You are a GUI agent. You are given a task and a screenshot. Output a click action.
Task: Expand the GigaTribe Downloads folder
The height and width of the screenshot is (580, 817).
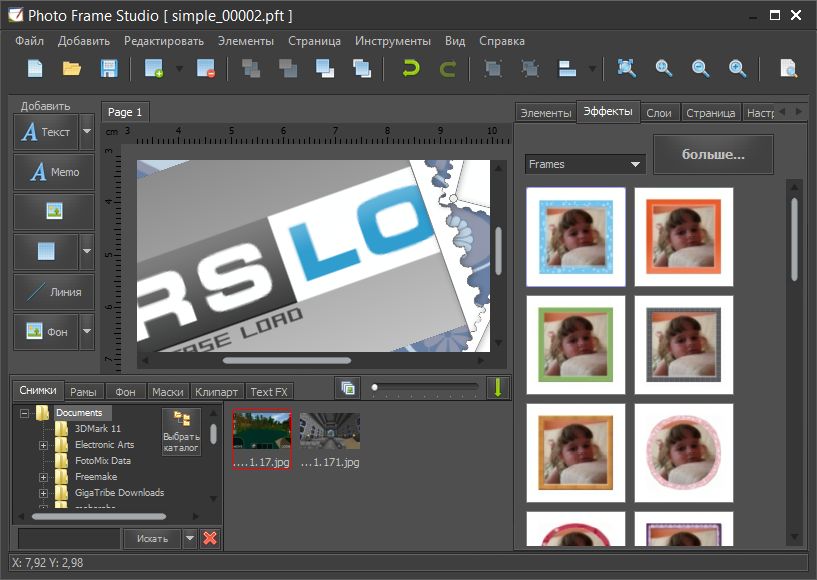(43, 493)
